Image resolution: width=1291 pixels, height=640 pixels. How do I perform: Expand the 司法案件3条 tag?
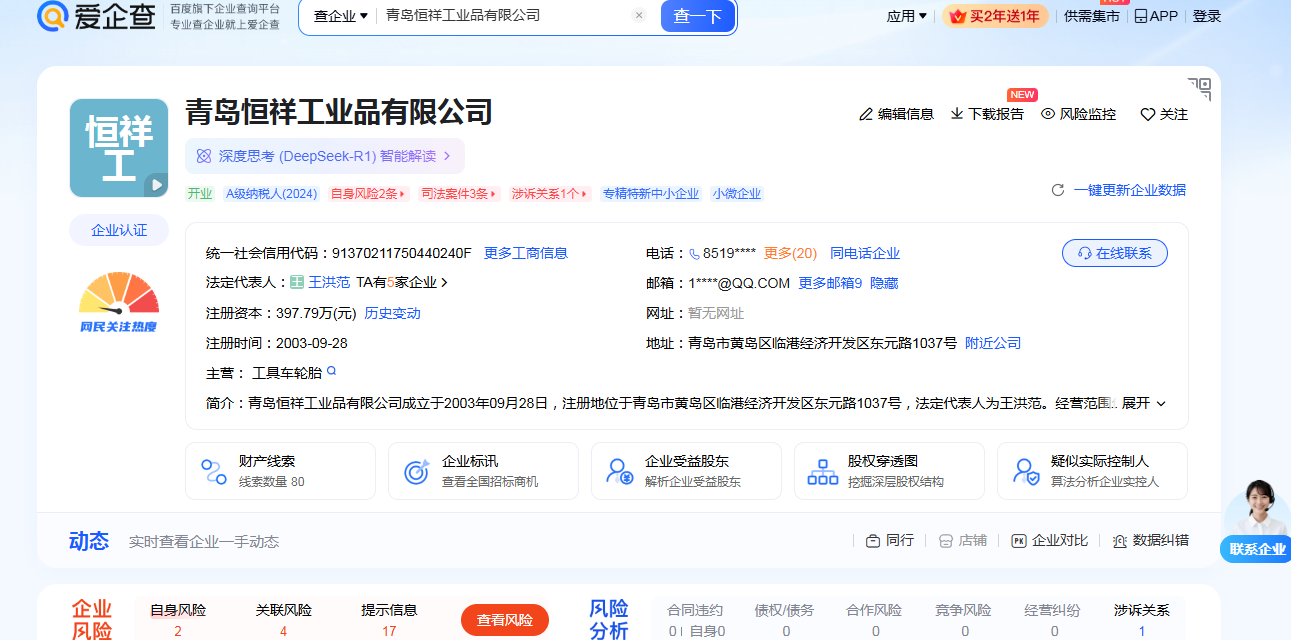click(x=459, y=194)
